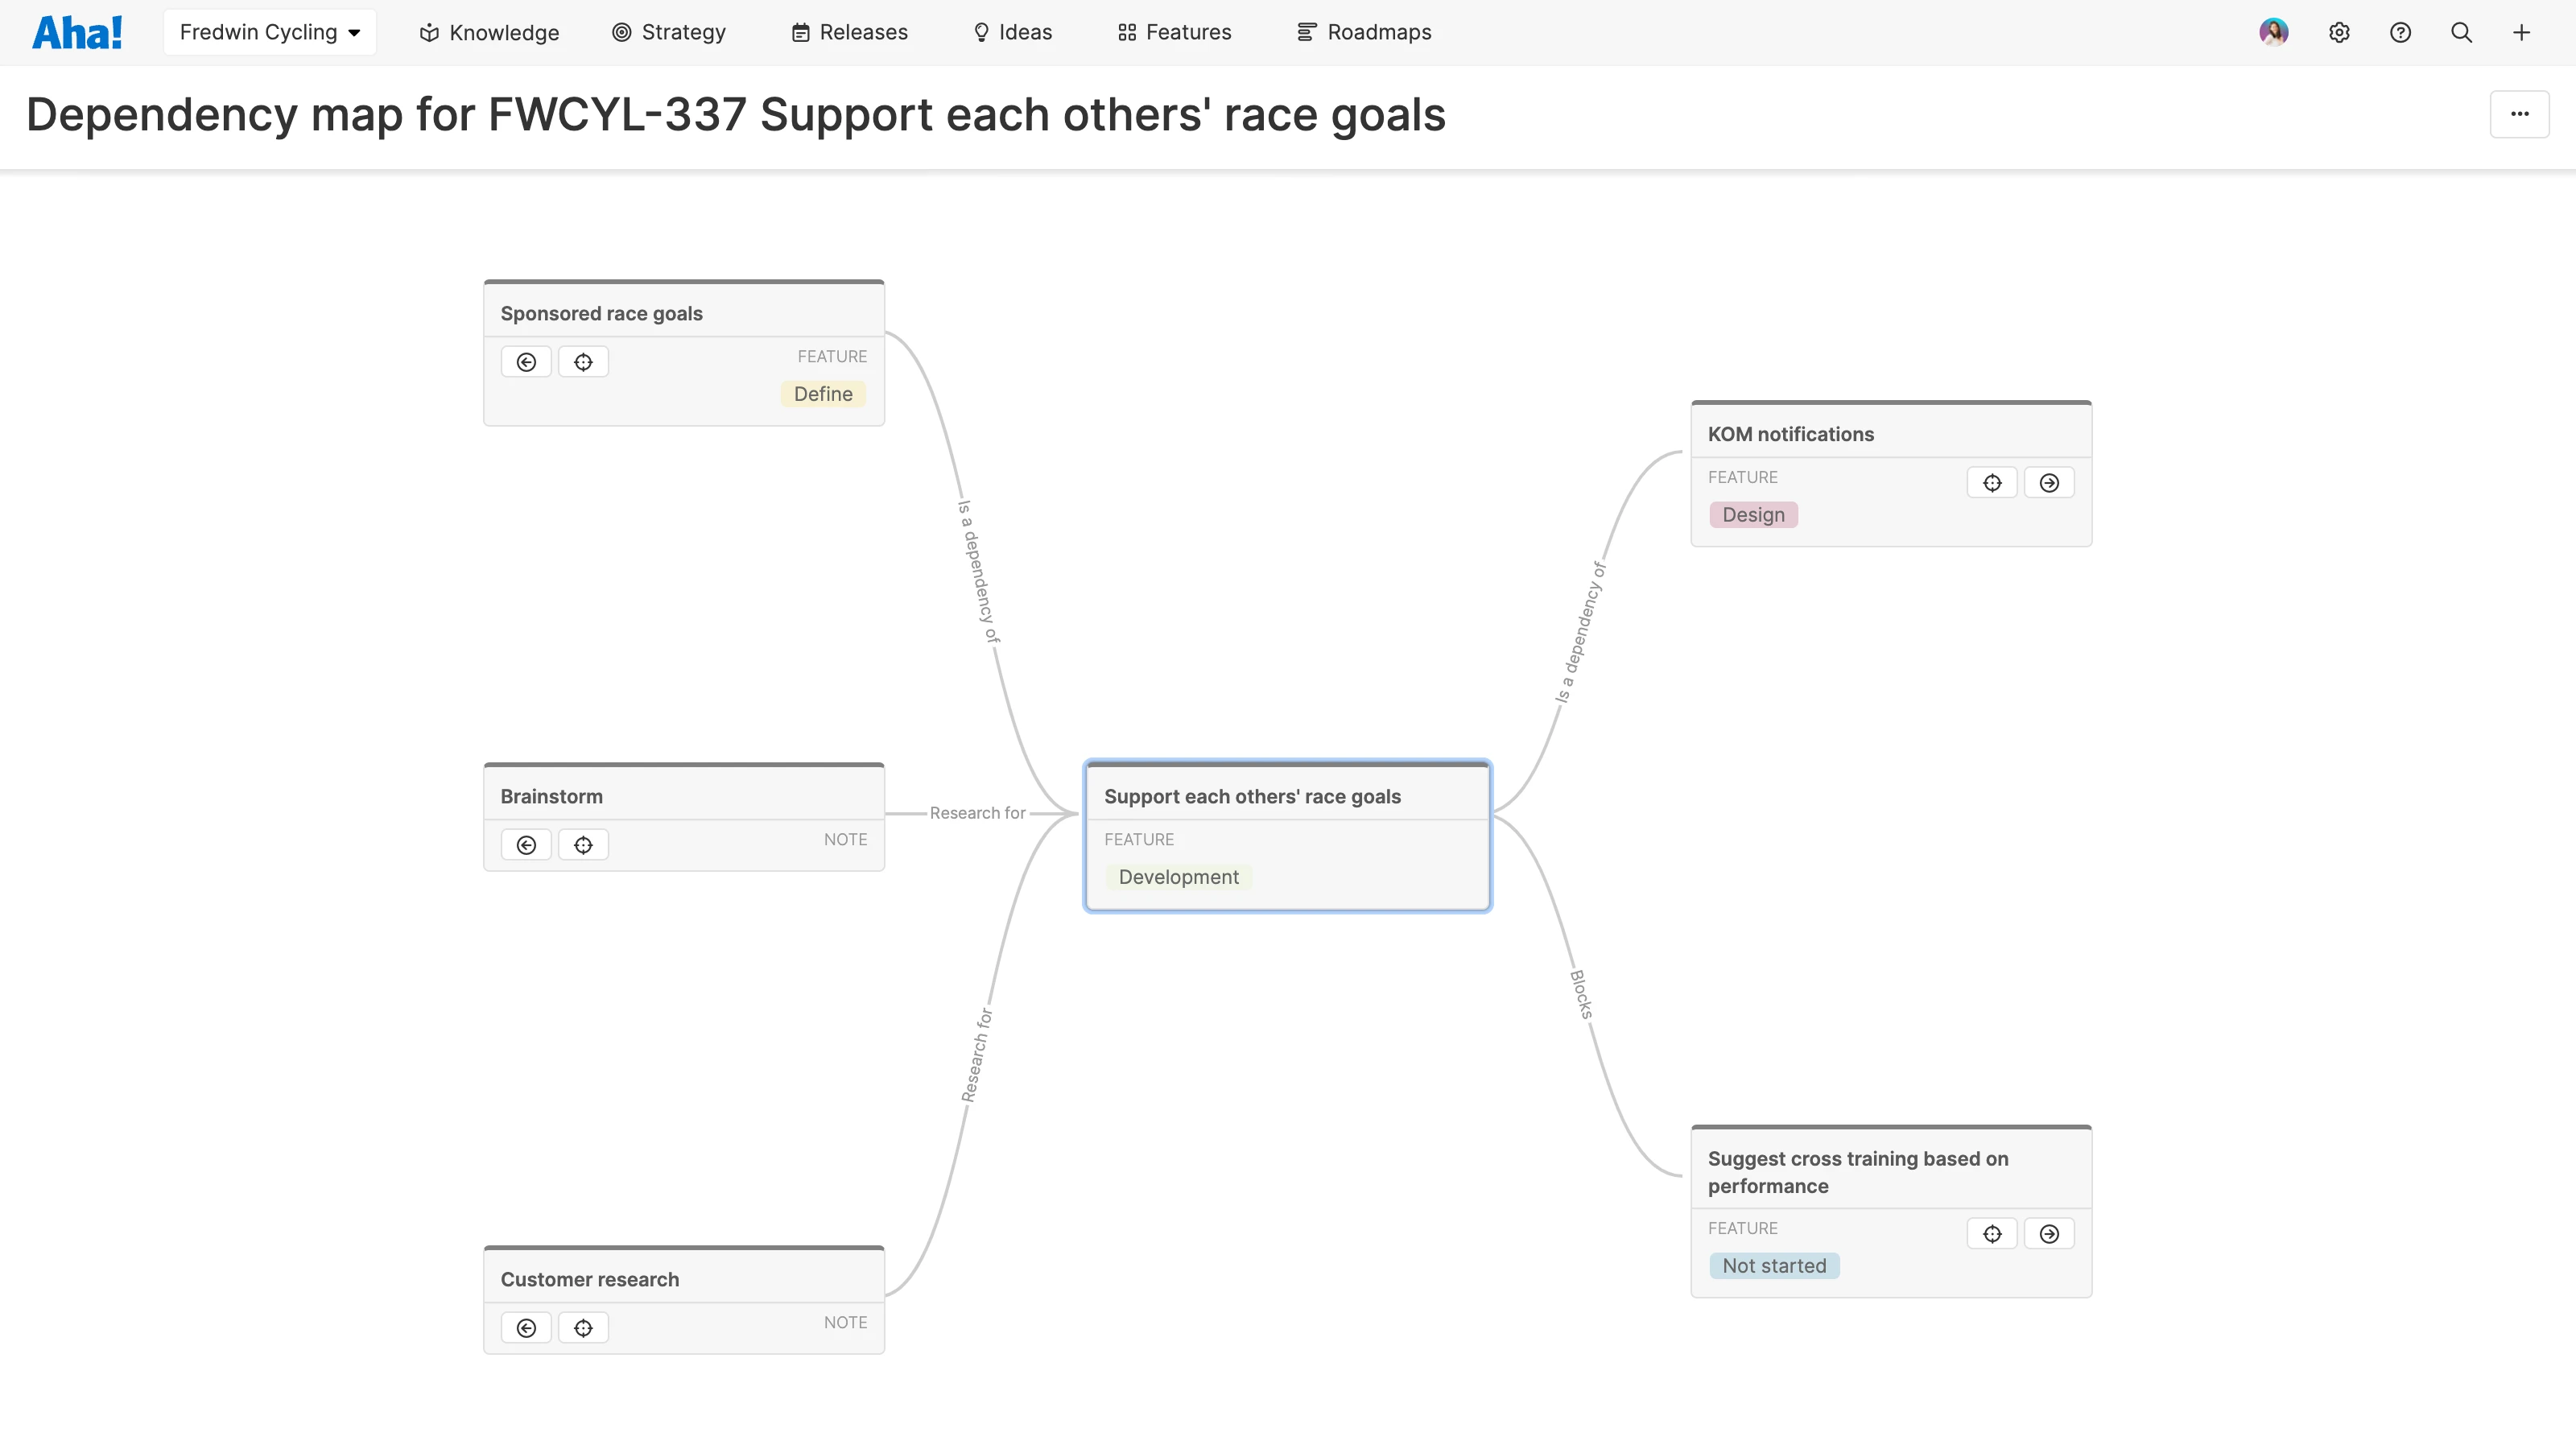The width and height of the screenshot is (2576, 1449).
Task: Expand upstream dependencies on Sponsored race goals card
Action: coord(525,361)
